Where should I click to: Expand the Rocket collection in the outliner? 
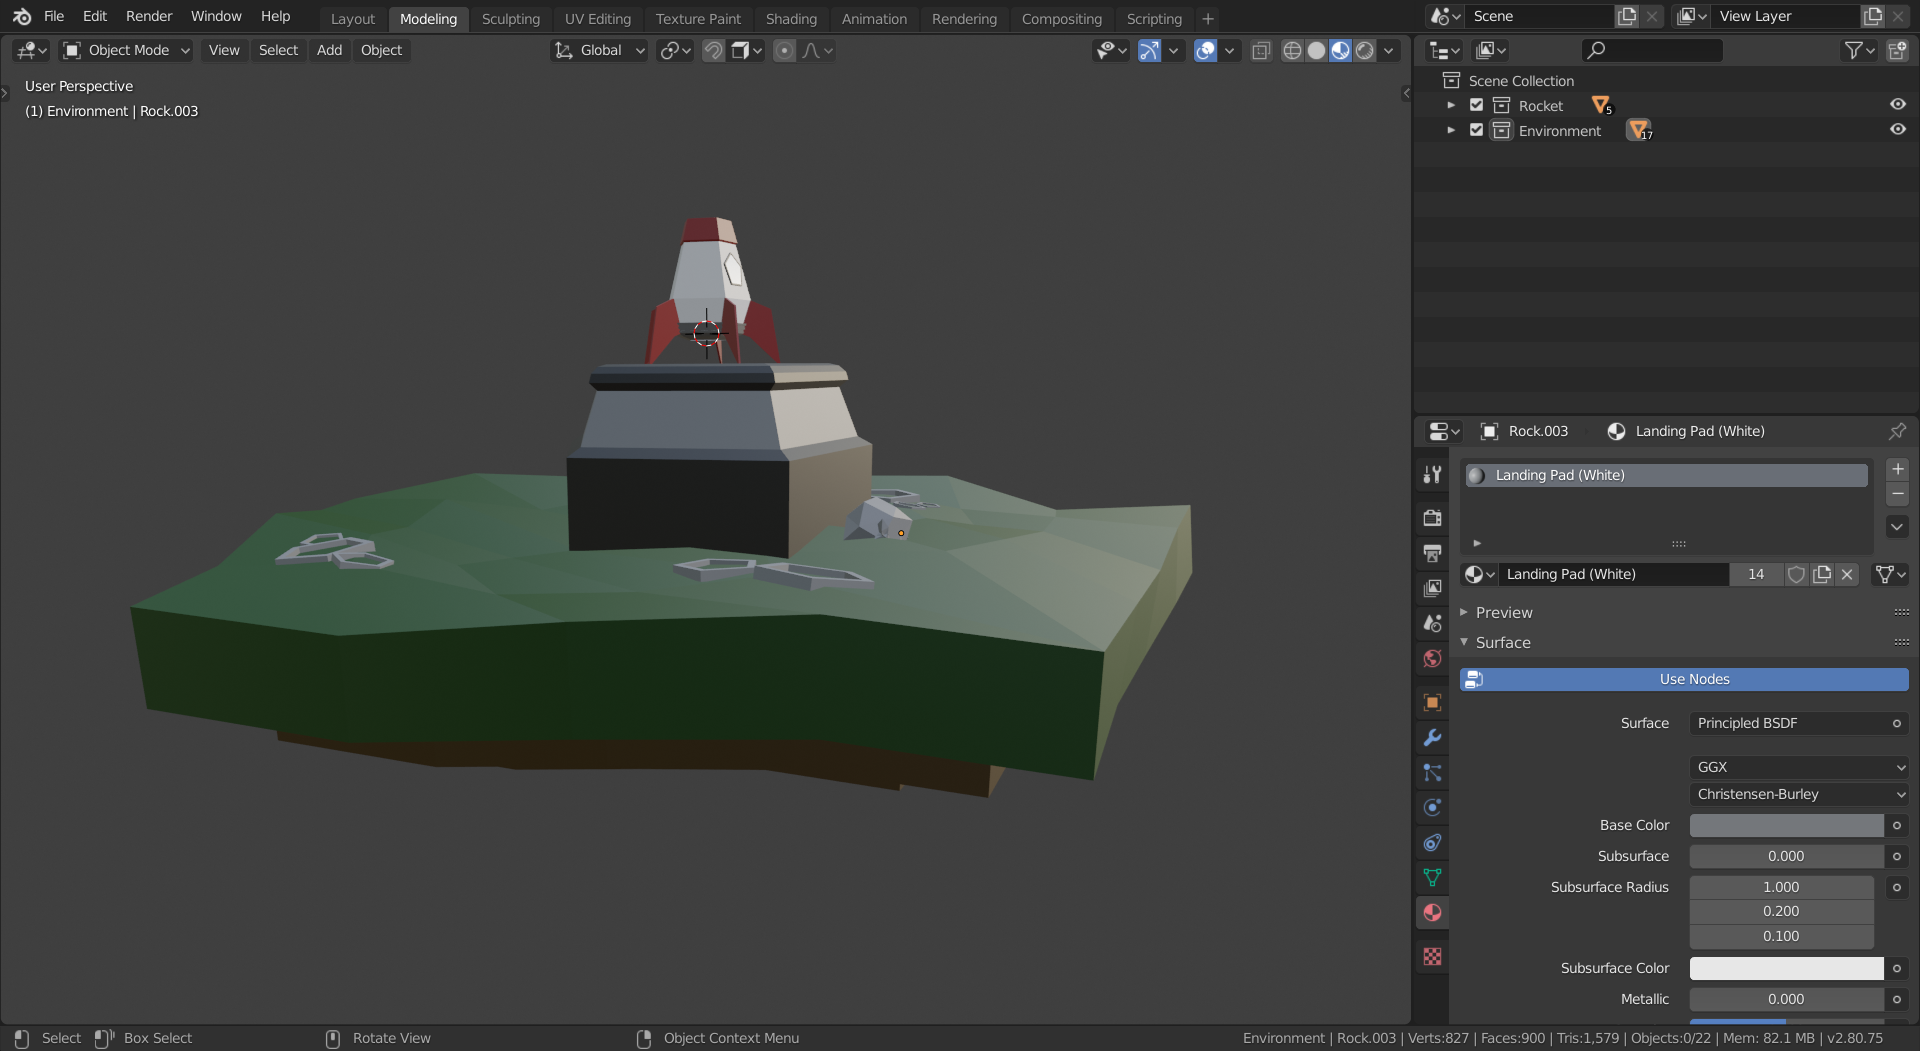pos(1452,104)
